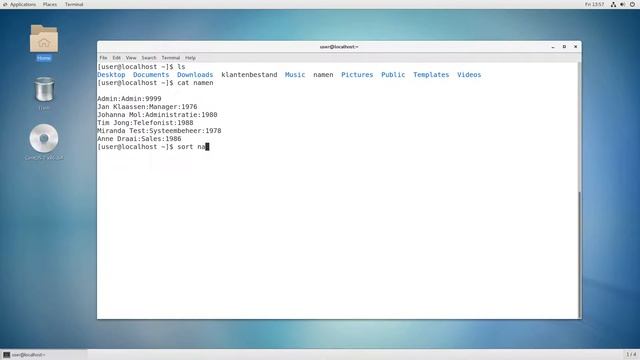
Task: Click the line Anne Draai:Sales:1986
Action: tap(139, 139)
